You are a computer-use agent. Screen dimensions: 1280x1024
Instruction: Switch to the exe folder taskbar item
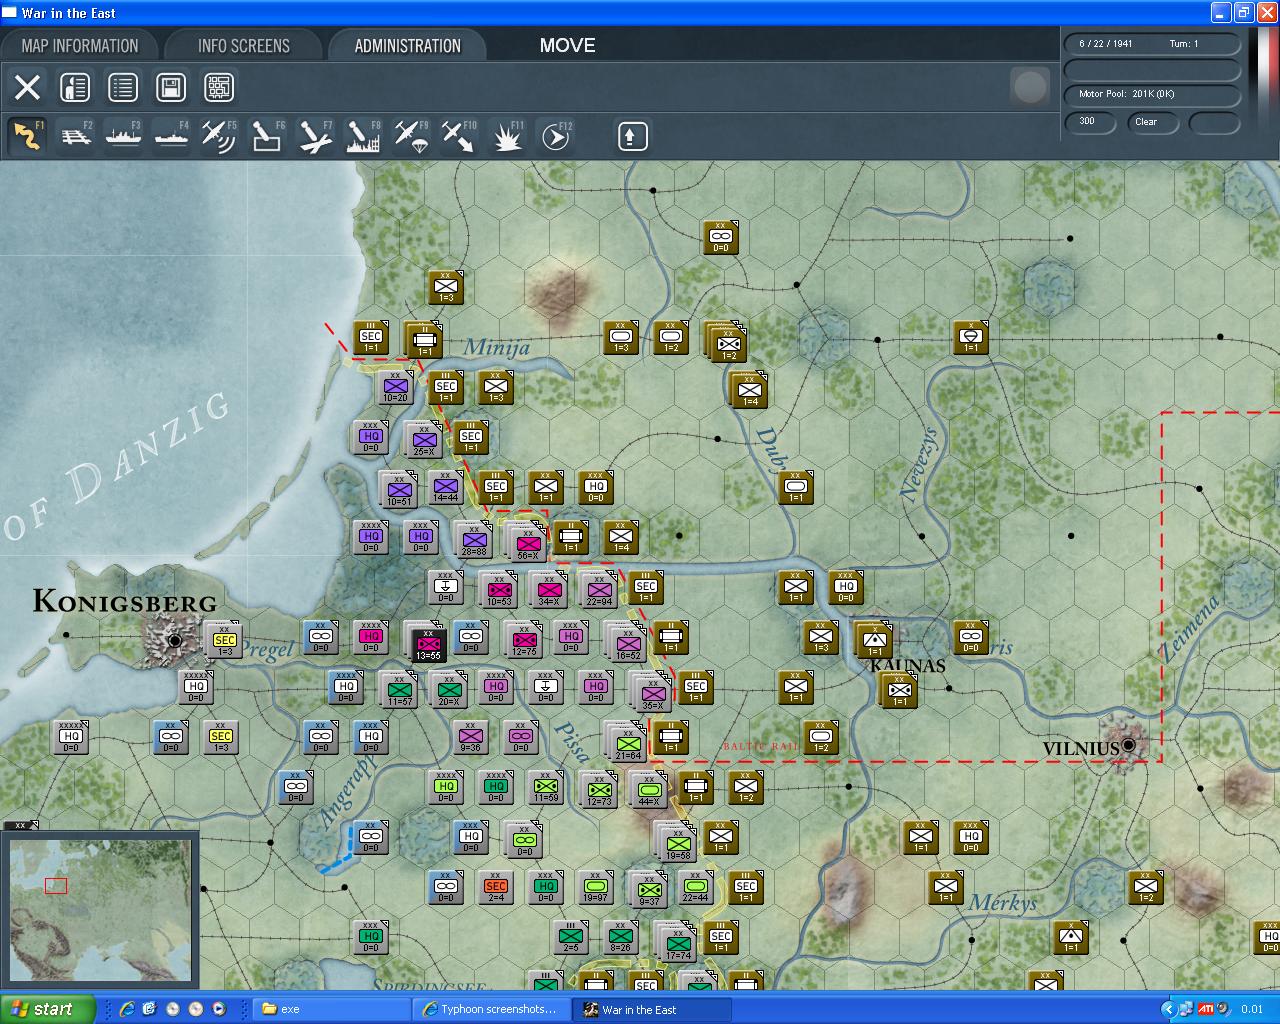point(331,1009)
